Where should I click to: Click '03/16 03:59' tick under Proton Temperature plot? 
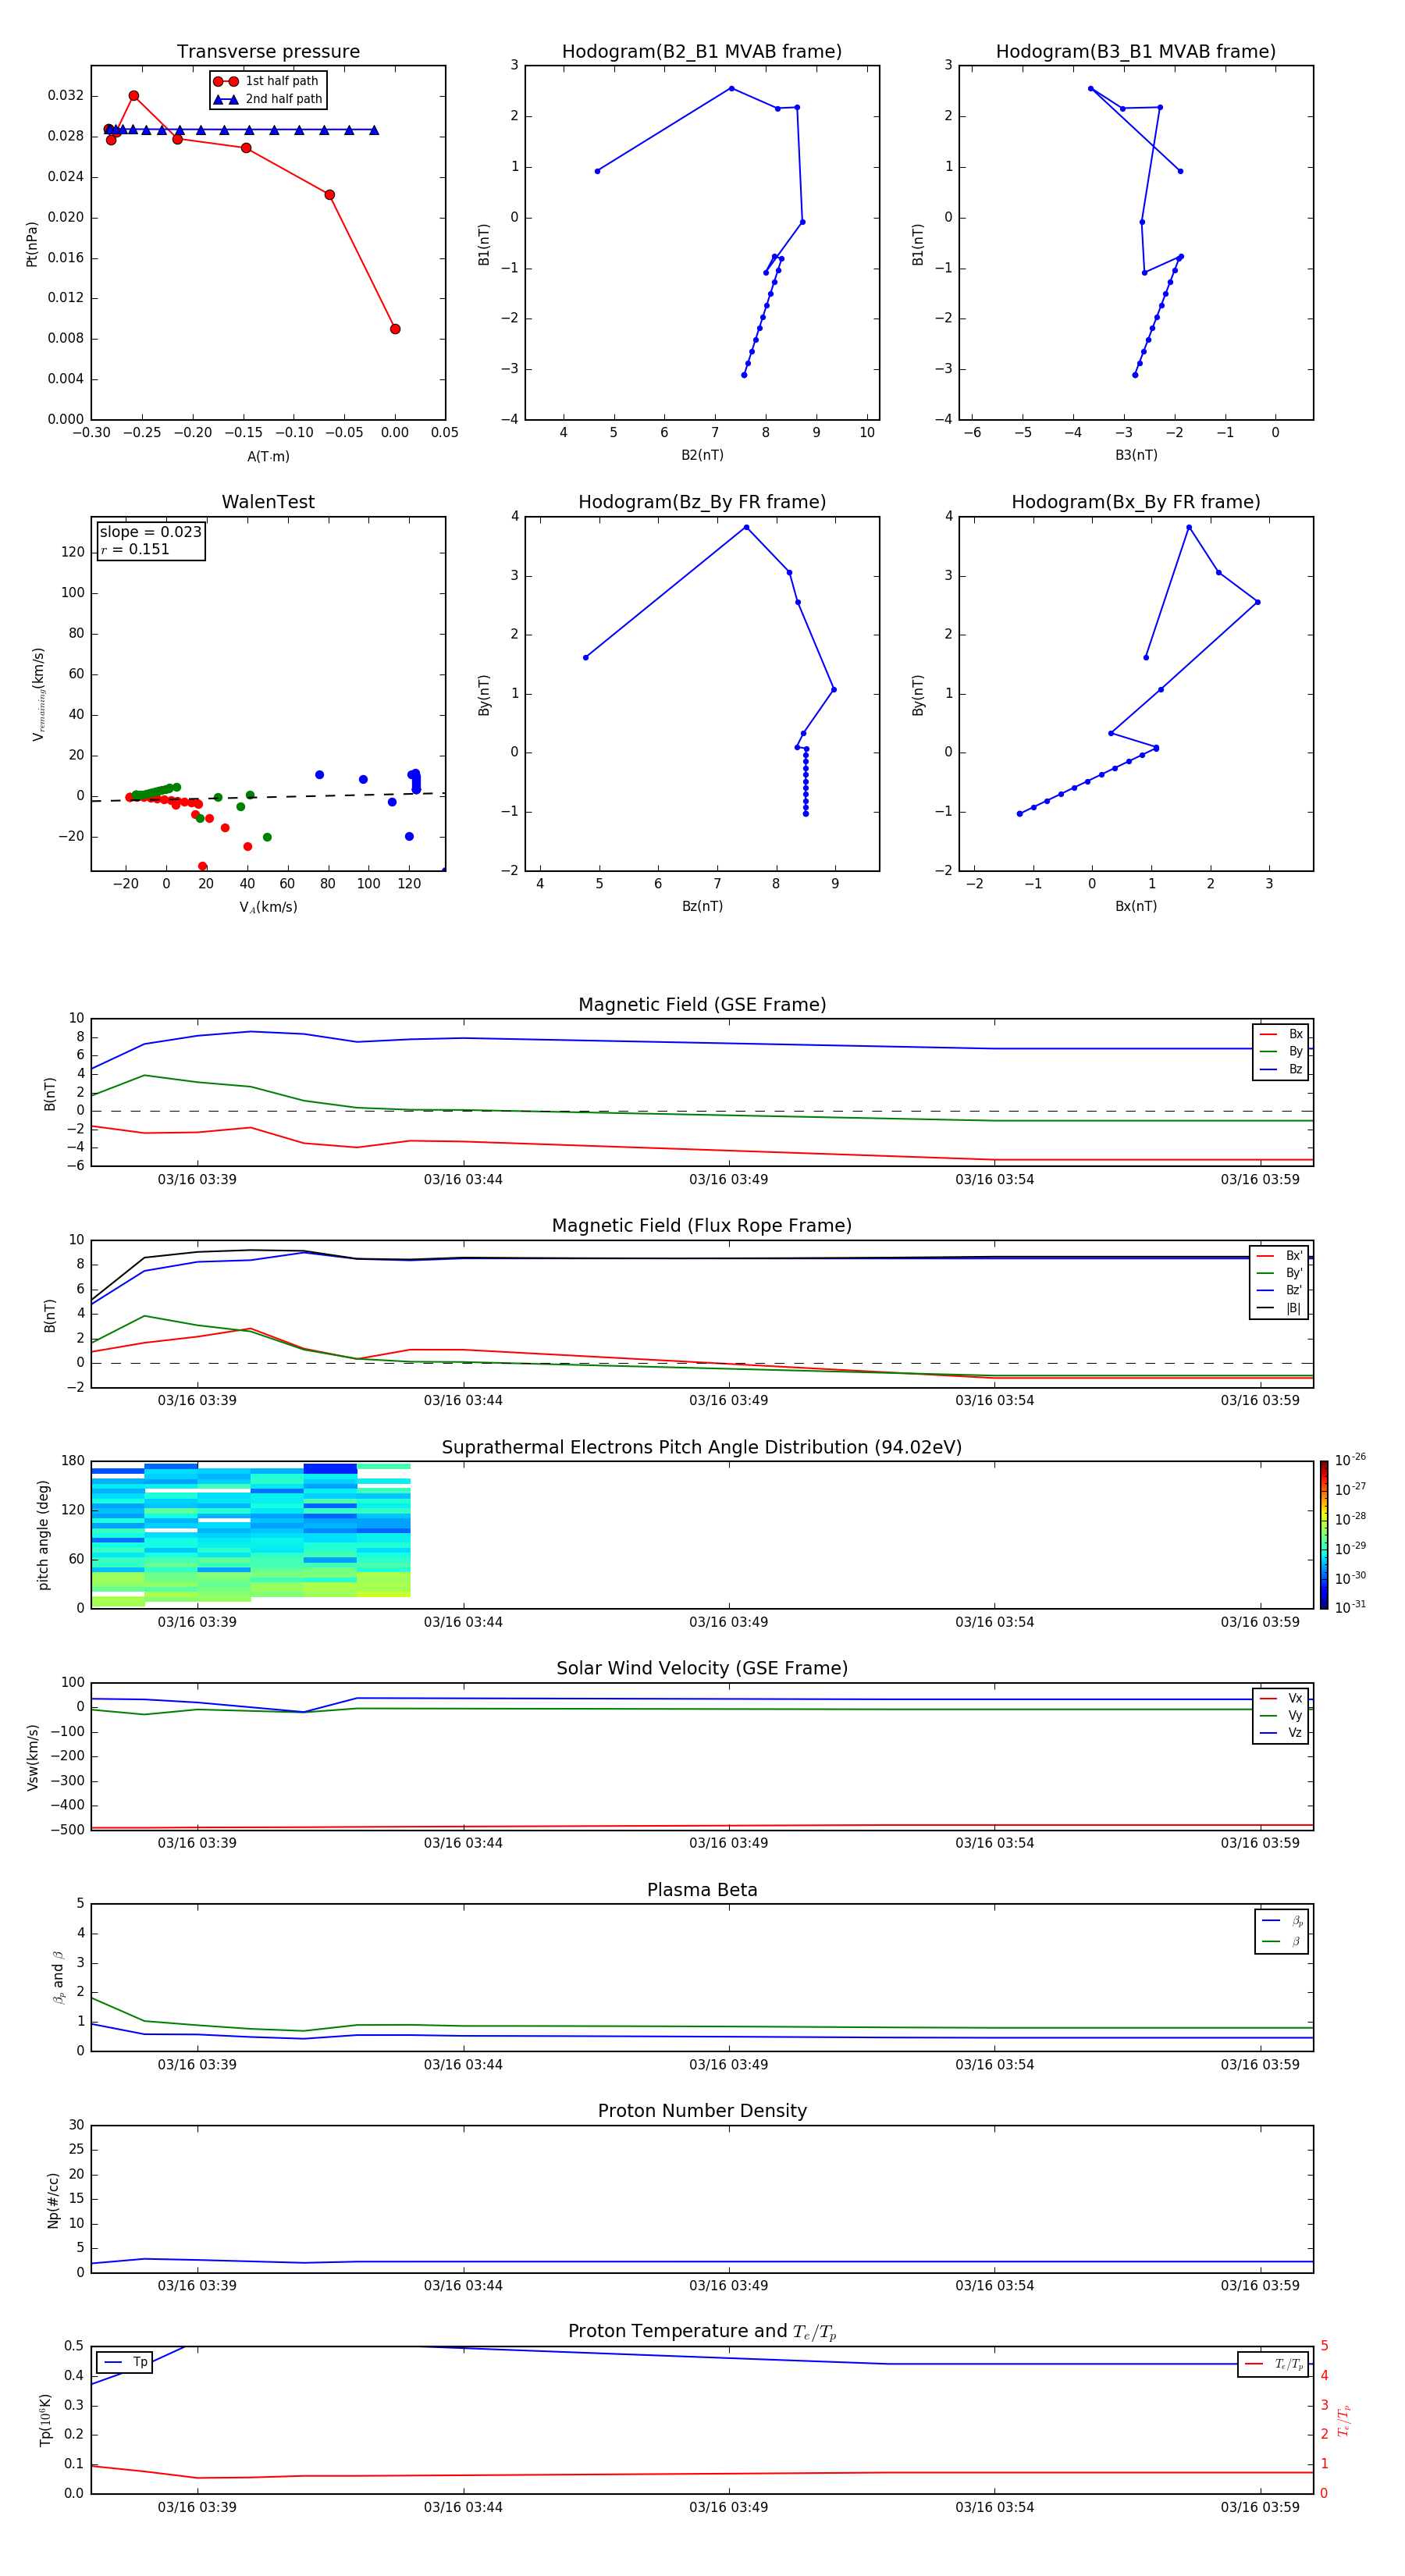[1260, 2507]
